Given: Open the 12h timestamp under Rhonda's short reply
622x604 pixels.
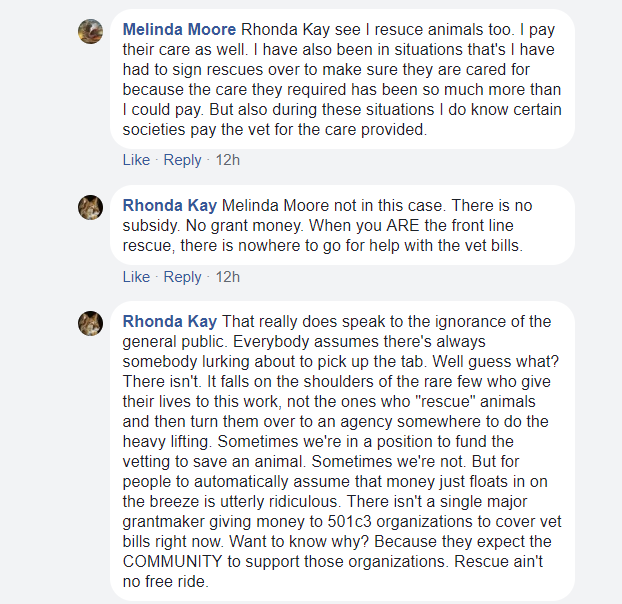Looking at the screenshot, I should [x=228, y=277].
